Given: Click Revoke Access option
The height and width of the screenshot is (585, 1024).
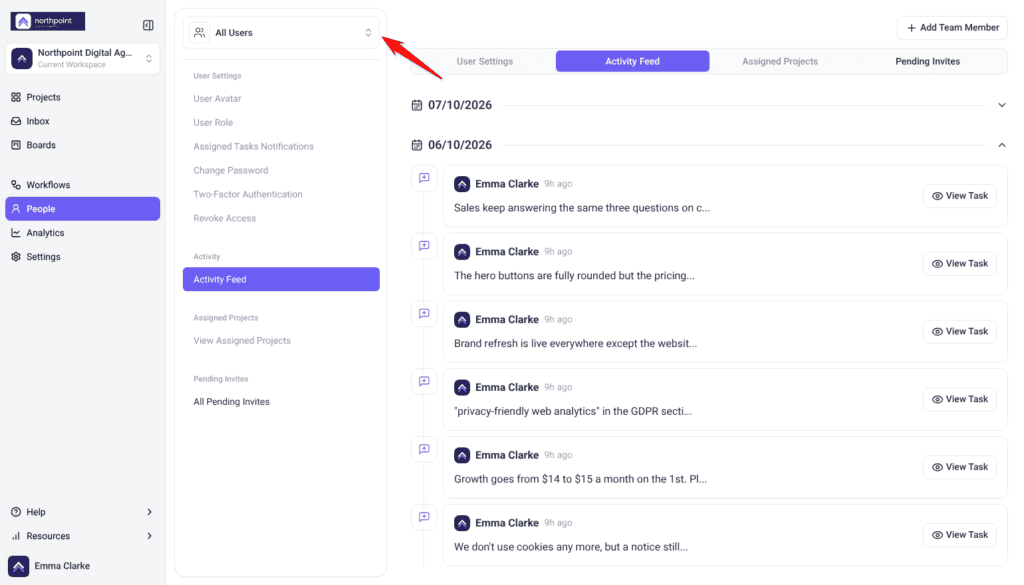Looking at the screenshot, I should point(224,218).
